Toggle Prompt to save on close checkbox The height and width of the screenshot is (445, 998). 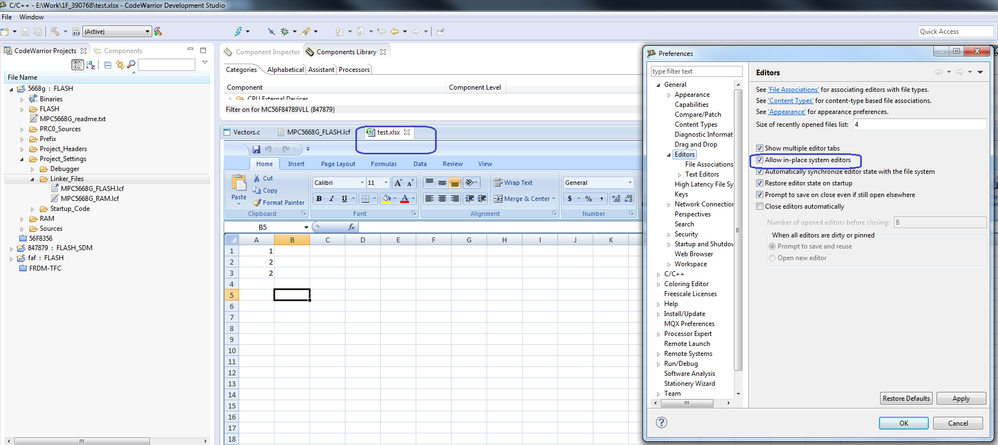(x=759, y=195)
